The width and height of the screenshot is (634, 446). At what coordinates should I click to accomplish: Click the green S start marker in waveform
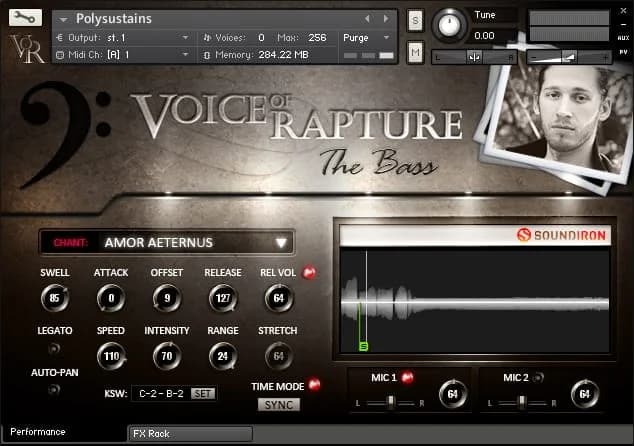coord(363,347)
